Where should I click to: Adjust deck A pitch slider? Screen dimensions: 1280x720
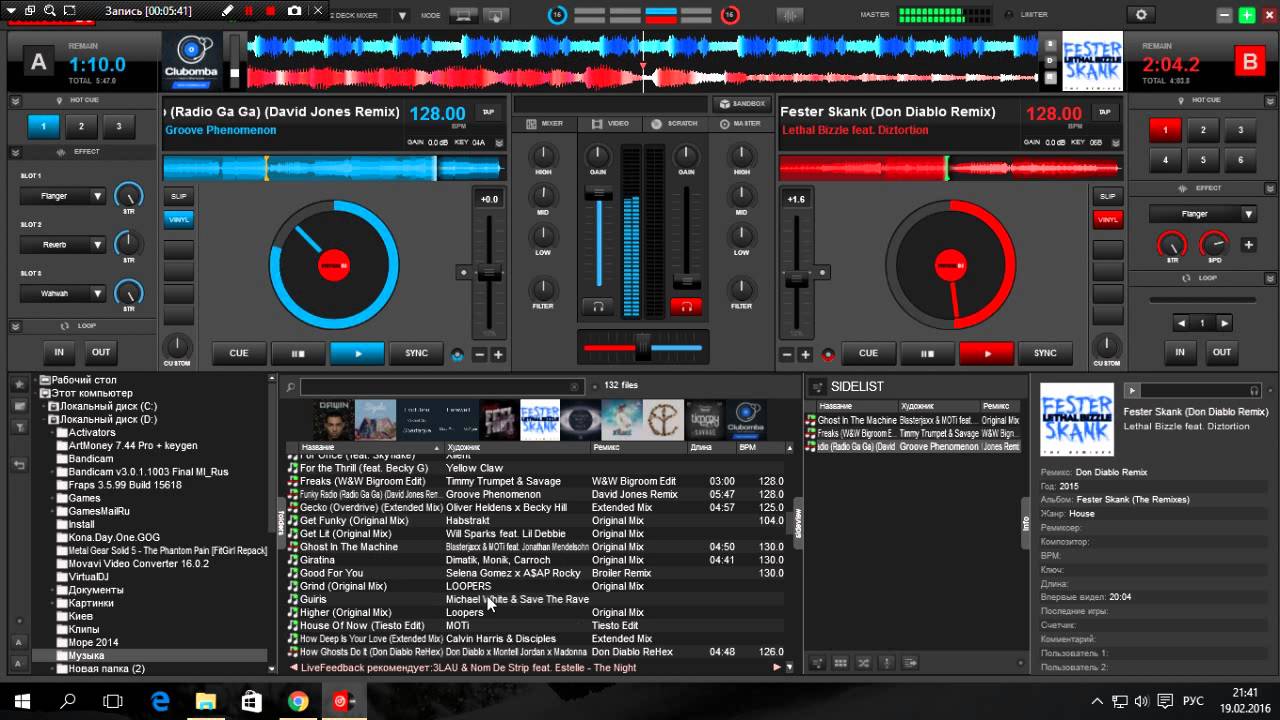pyautogui.click(x=489, y=273)
